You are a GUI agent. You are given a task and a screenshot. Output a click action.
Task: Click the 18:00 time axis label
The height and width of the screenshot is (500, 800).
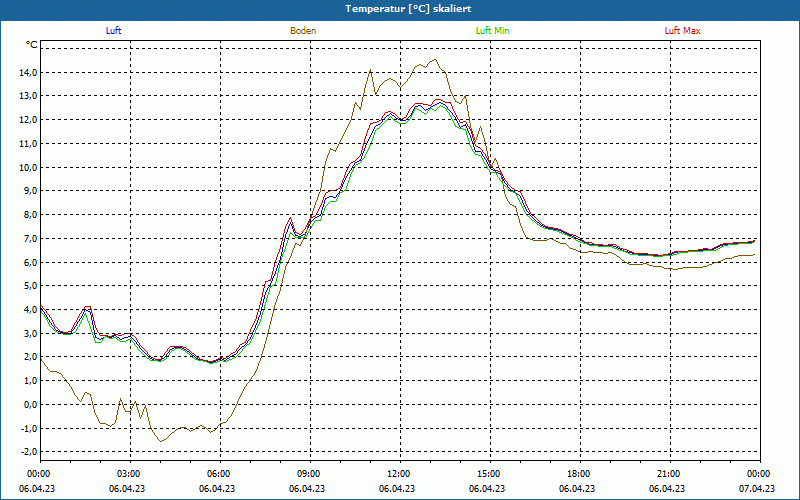tap(577, 474)
